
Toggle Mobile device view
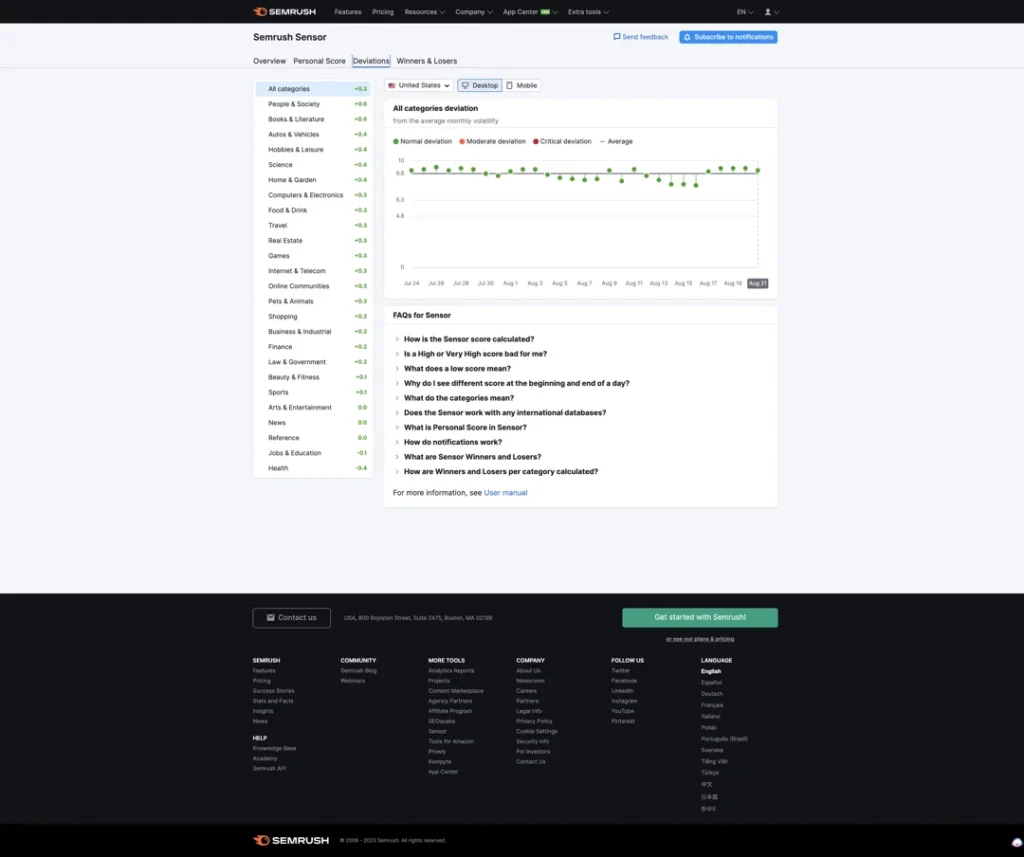[522, 86]
